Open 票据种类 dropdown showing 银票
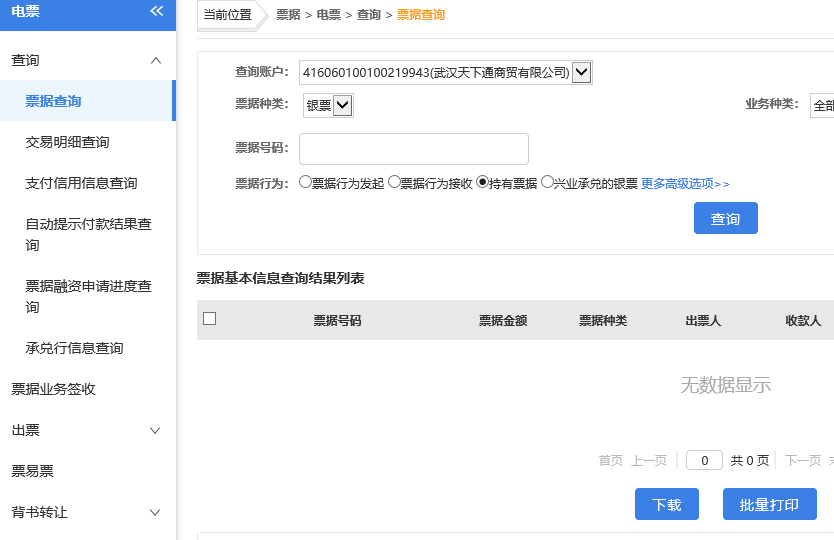The image size is (834, 540). point(328,105)
